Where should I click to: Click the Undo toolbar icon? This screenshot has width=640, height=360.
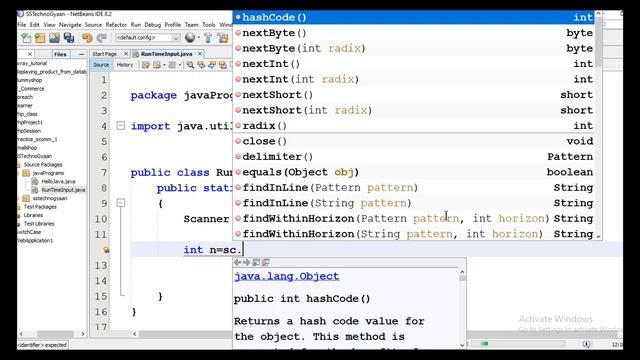pos(87,38)
